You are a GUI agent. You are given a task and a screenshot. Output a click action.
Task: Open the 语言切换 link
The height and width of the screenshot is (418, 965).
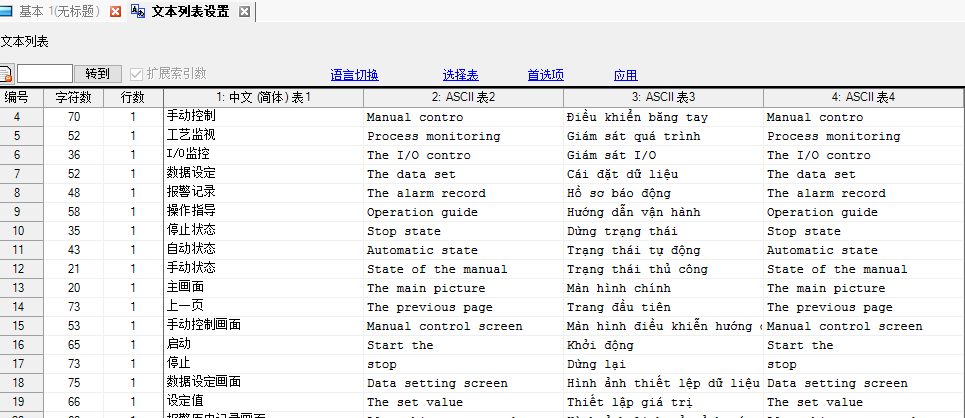[x=354, y=75]
